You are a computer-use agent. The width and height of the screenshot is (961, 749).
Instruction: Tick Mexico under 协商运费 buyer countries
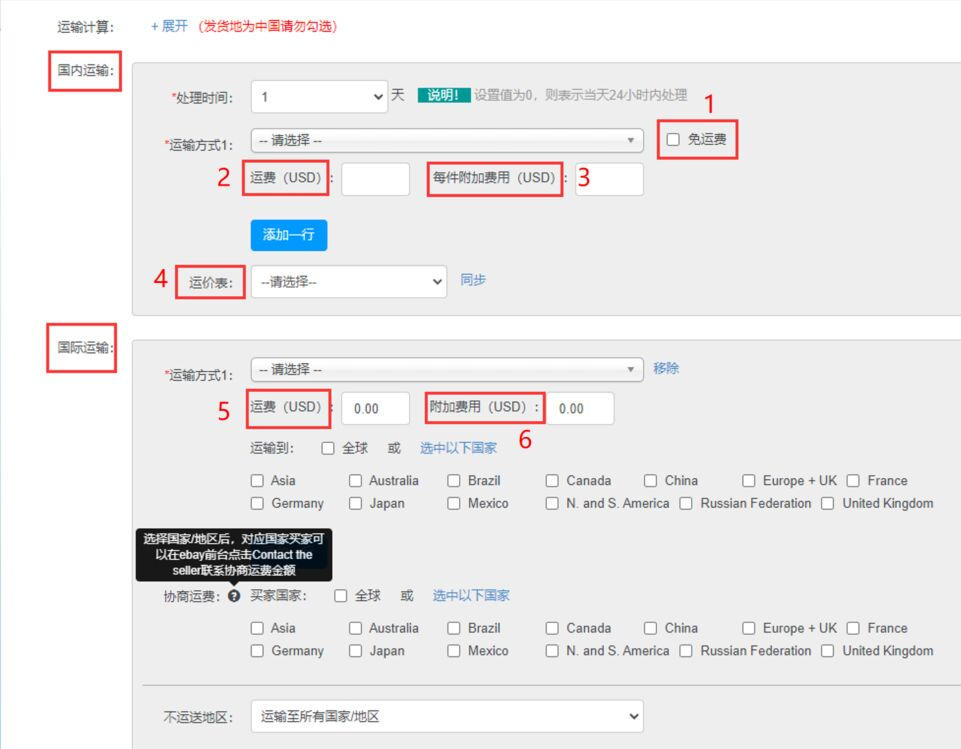tap(454, 651)
